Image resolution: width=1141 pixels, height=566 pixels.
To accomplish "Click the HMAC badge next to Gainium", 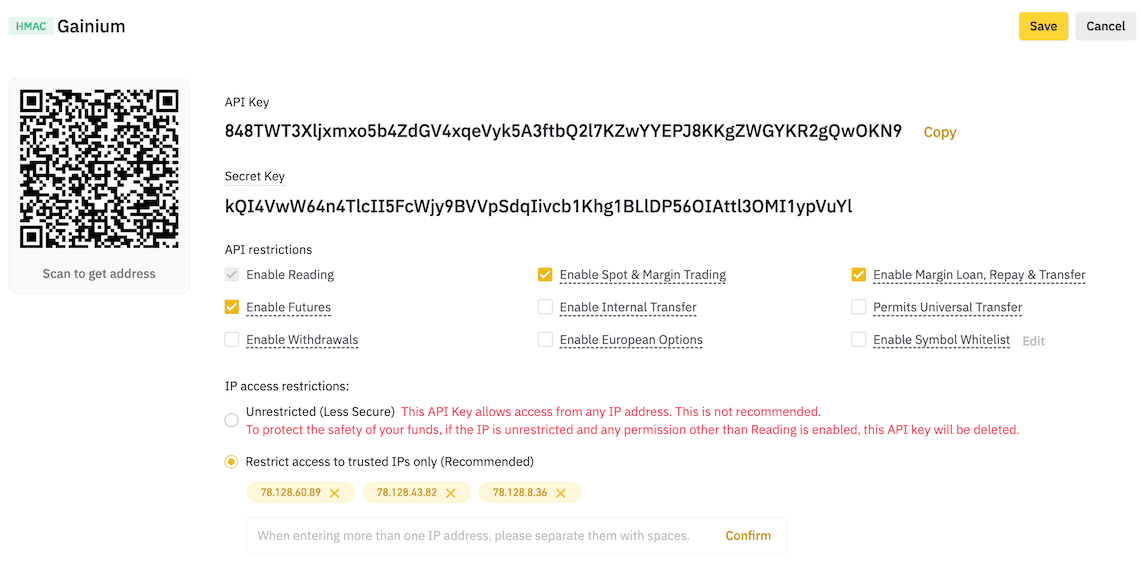I will tap(31, 26).
